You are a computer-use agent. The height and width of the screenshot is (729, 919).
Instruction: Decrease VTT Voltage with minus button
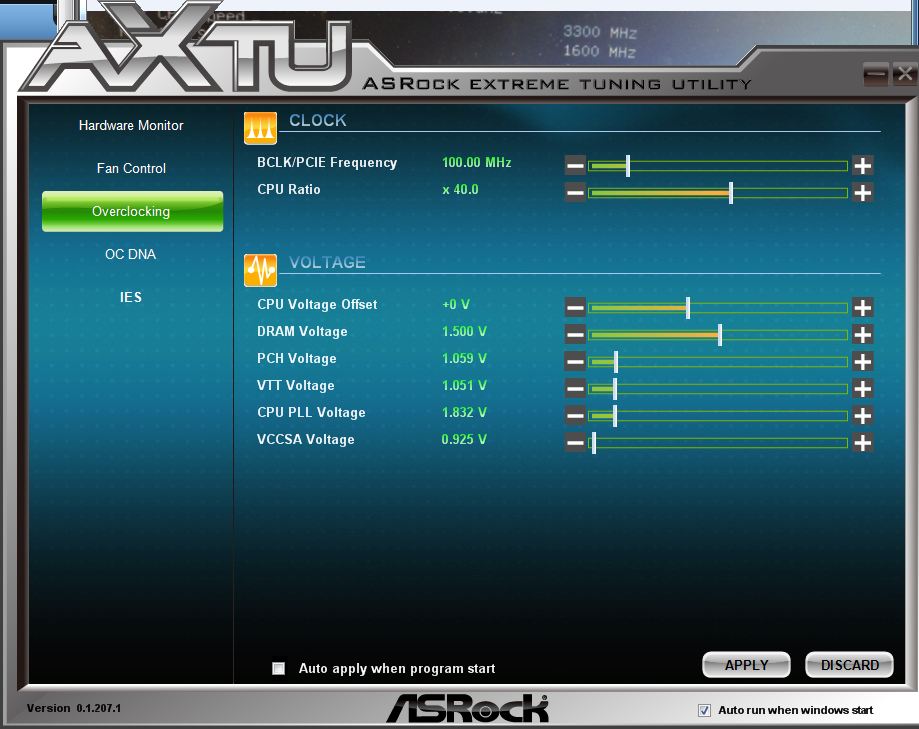coord(575,389)
